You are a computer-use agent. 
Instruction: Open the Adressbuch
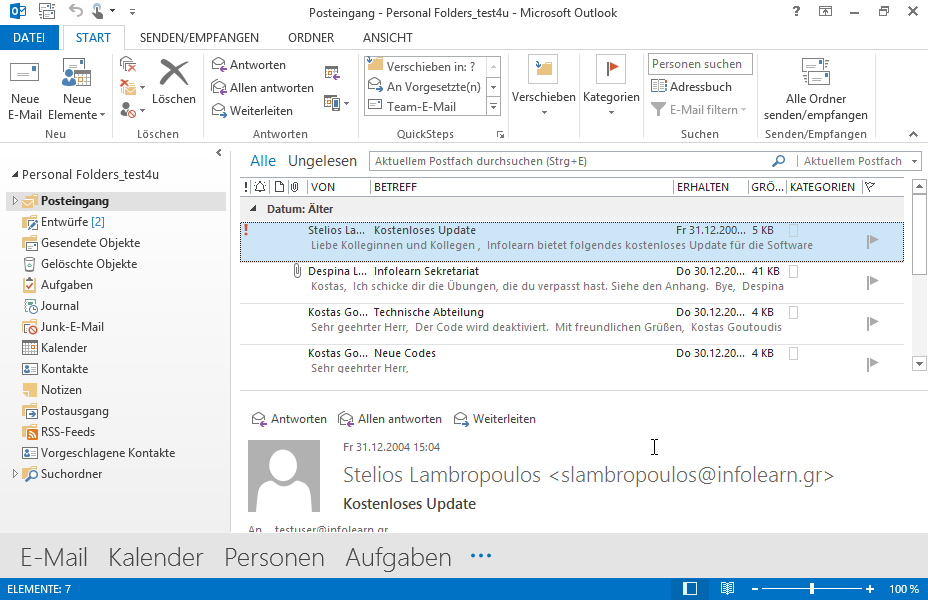(691, 86)
